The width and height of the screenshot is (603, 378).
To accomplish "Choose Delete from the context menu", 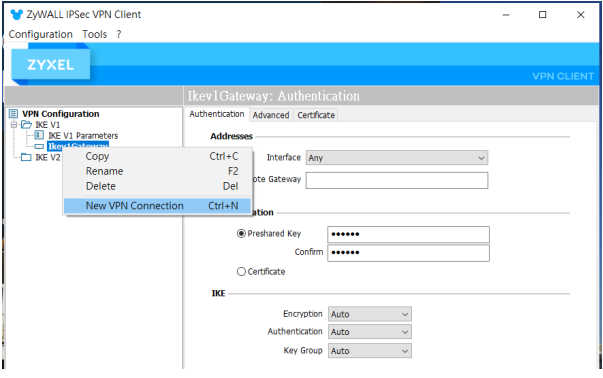I will [x=158, y=186].
